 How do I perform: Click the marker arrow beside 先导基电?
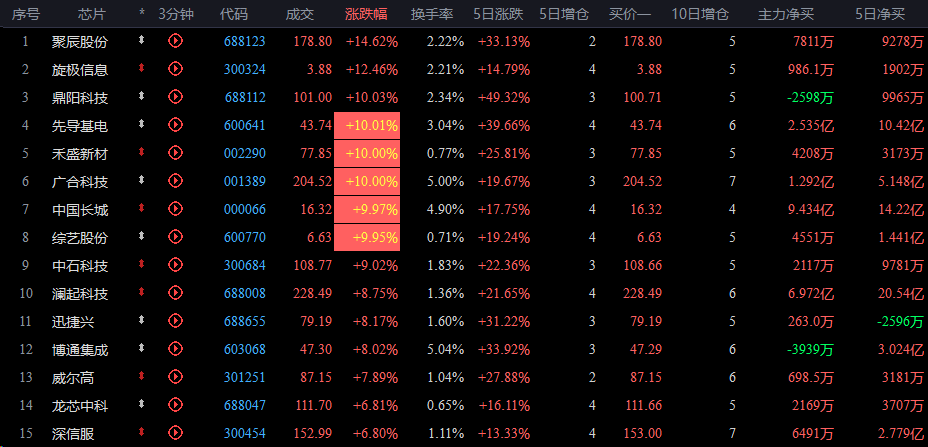(141, 124)
